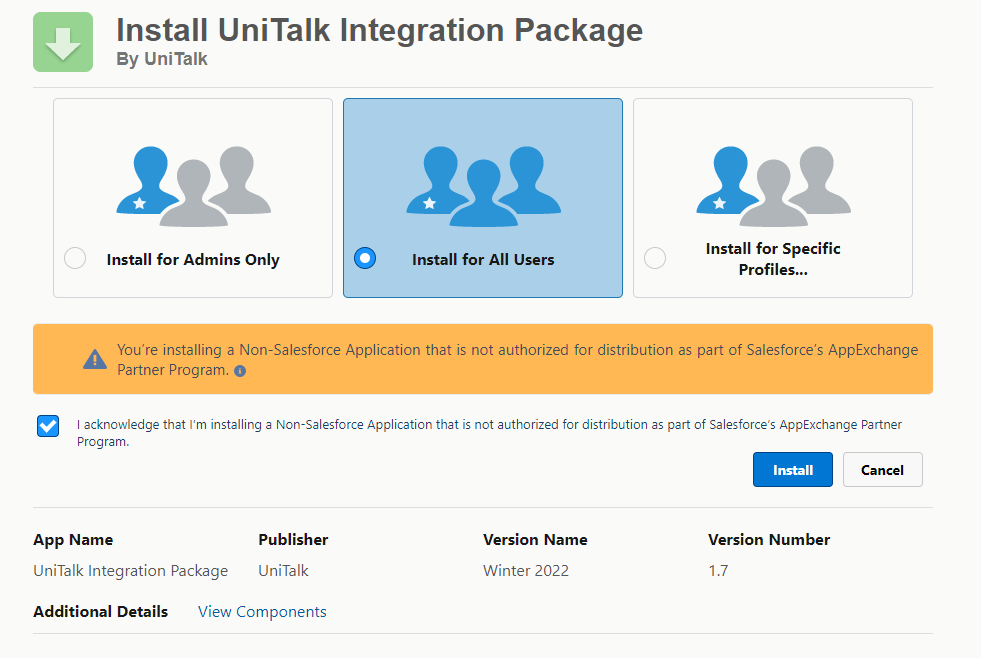Click the Additional Details label

(100, 611)
